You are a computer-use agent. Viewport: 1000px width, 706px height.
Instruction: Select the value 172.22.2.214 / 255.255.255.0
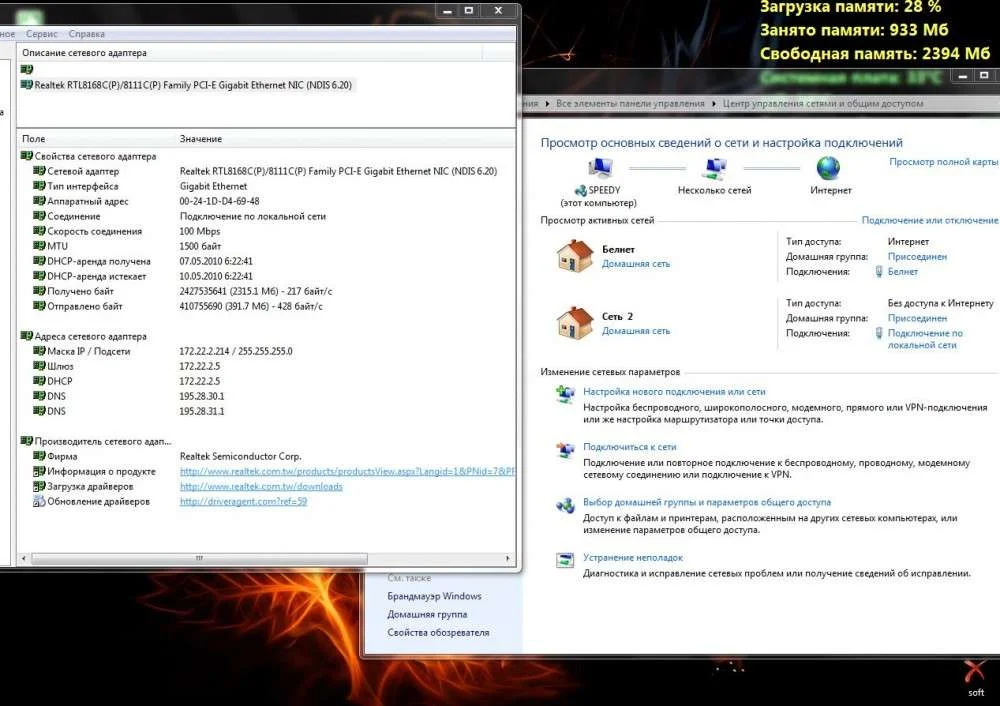pos(236,351)
